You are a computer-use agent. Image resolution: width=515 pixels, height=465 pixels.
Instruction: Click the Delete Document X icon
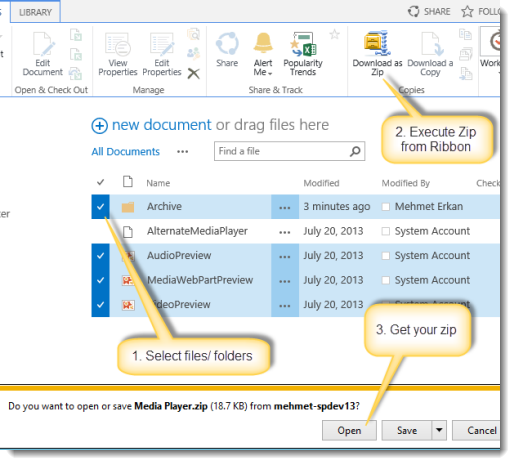coord(193,74)
